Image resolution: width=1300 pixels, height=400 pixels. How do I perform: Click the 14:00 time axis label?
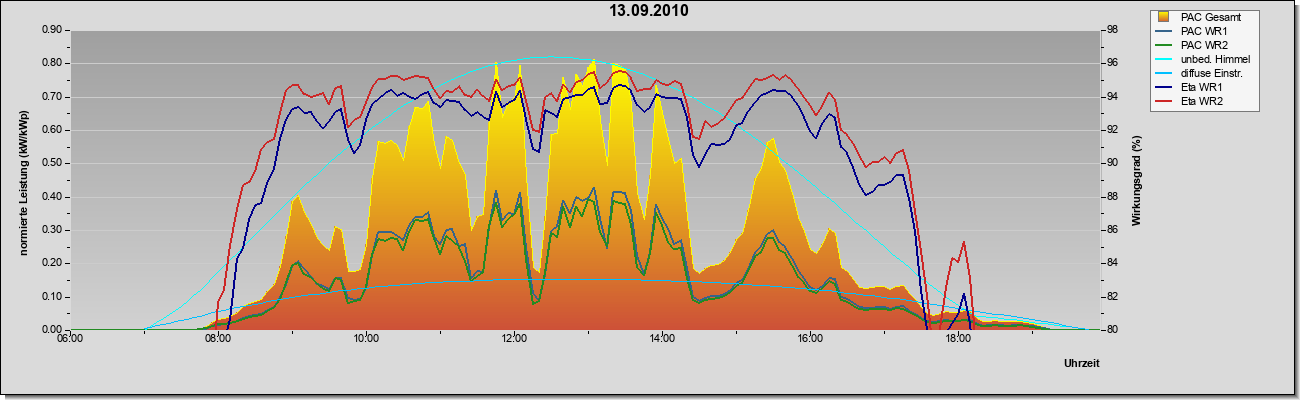point(662,338)
